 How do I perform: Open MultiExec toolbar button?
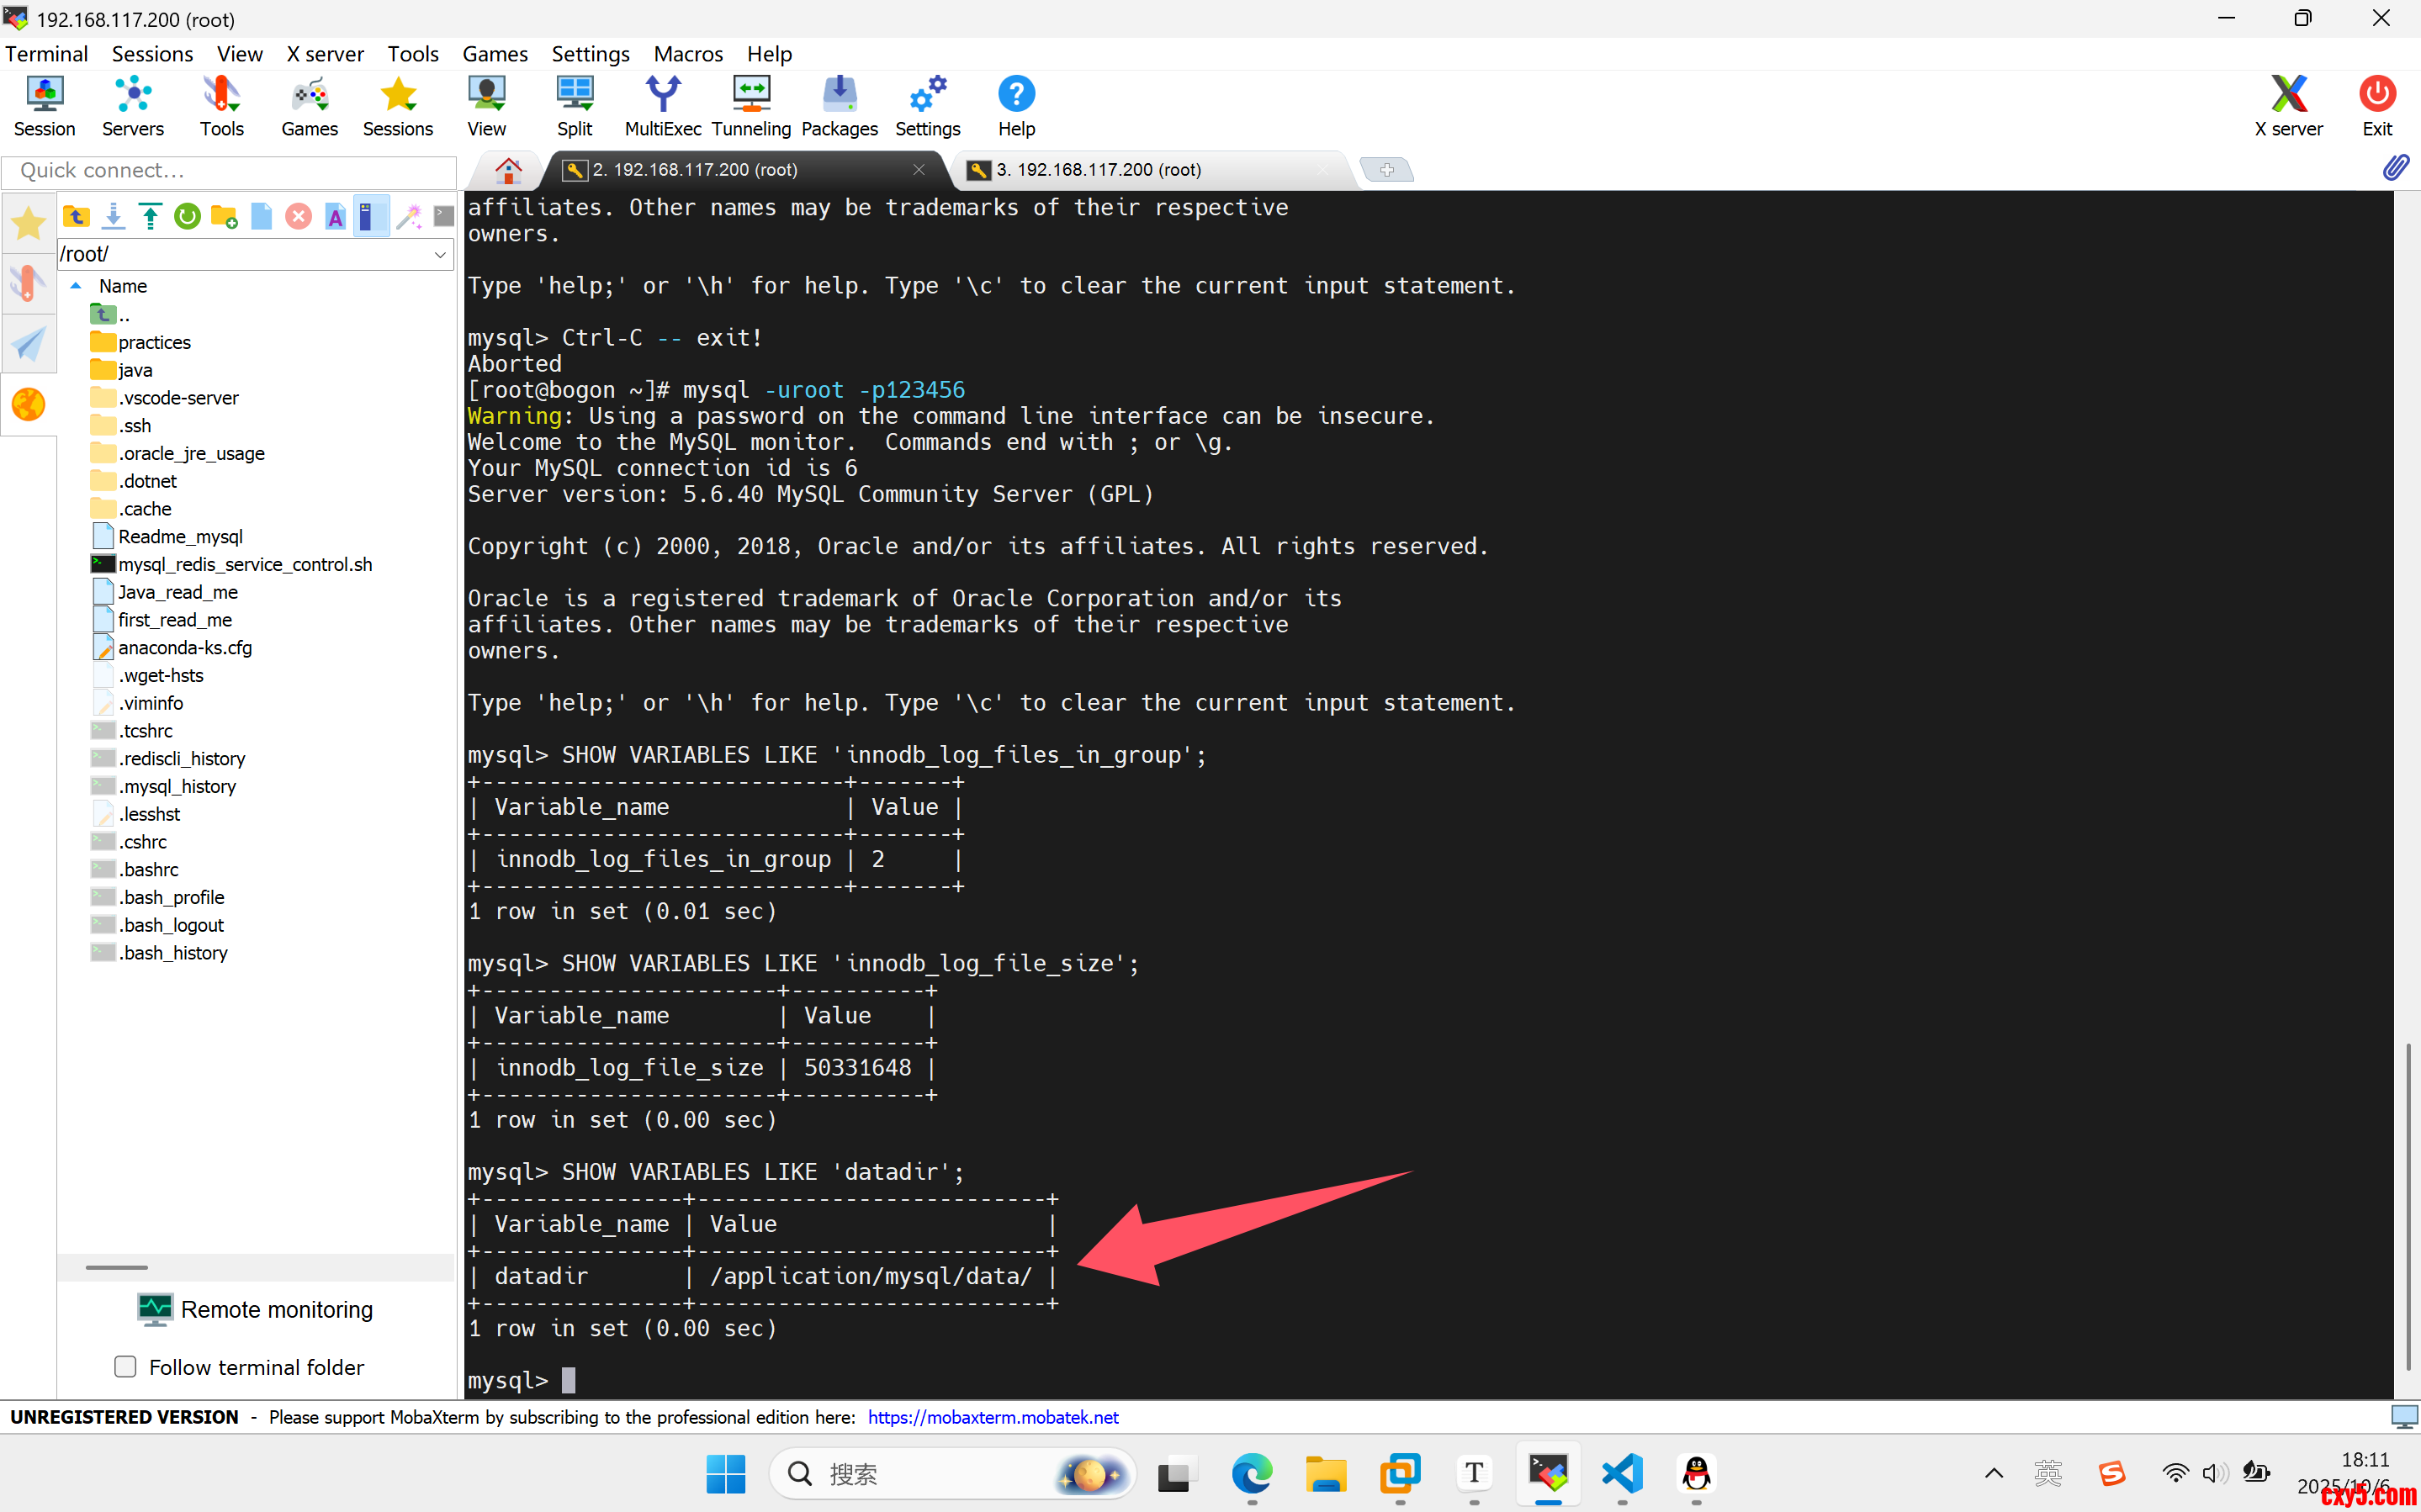click(662, 106)
